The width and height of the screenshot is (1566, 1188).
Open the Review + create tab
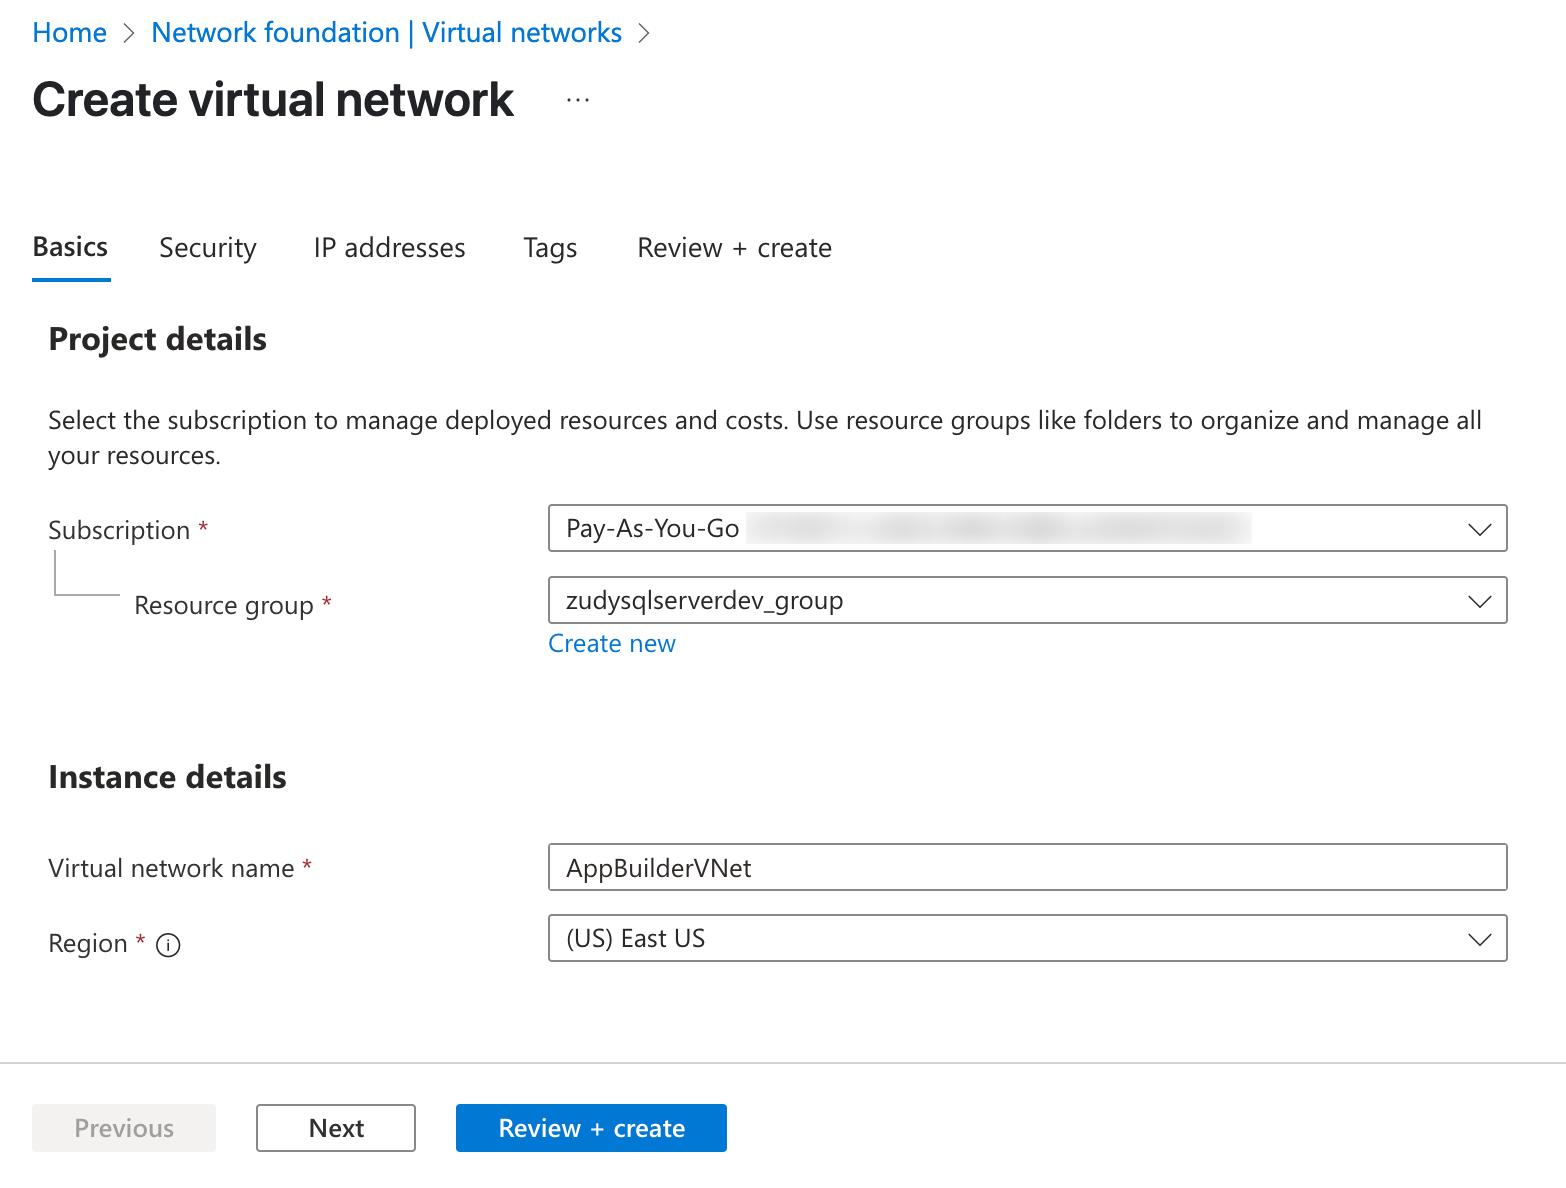coord(734,248)
